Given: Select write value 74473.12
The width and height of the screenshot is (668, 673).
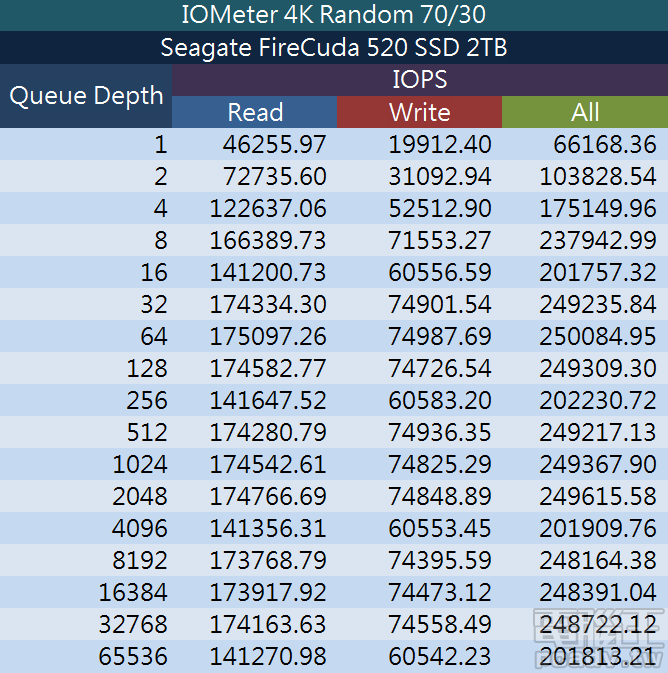Looking at the screenshot, I should click(440, 592).
